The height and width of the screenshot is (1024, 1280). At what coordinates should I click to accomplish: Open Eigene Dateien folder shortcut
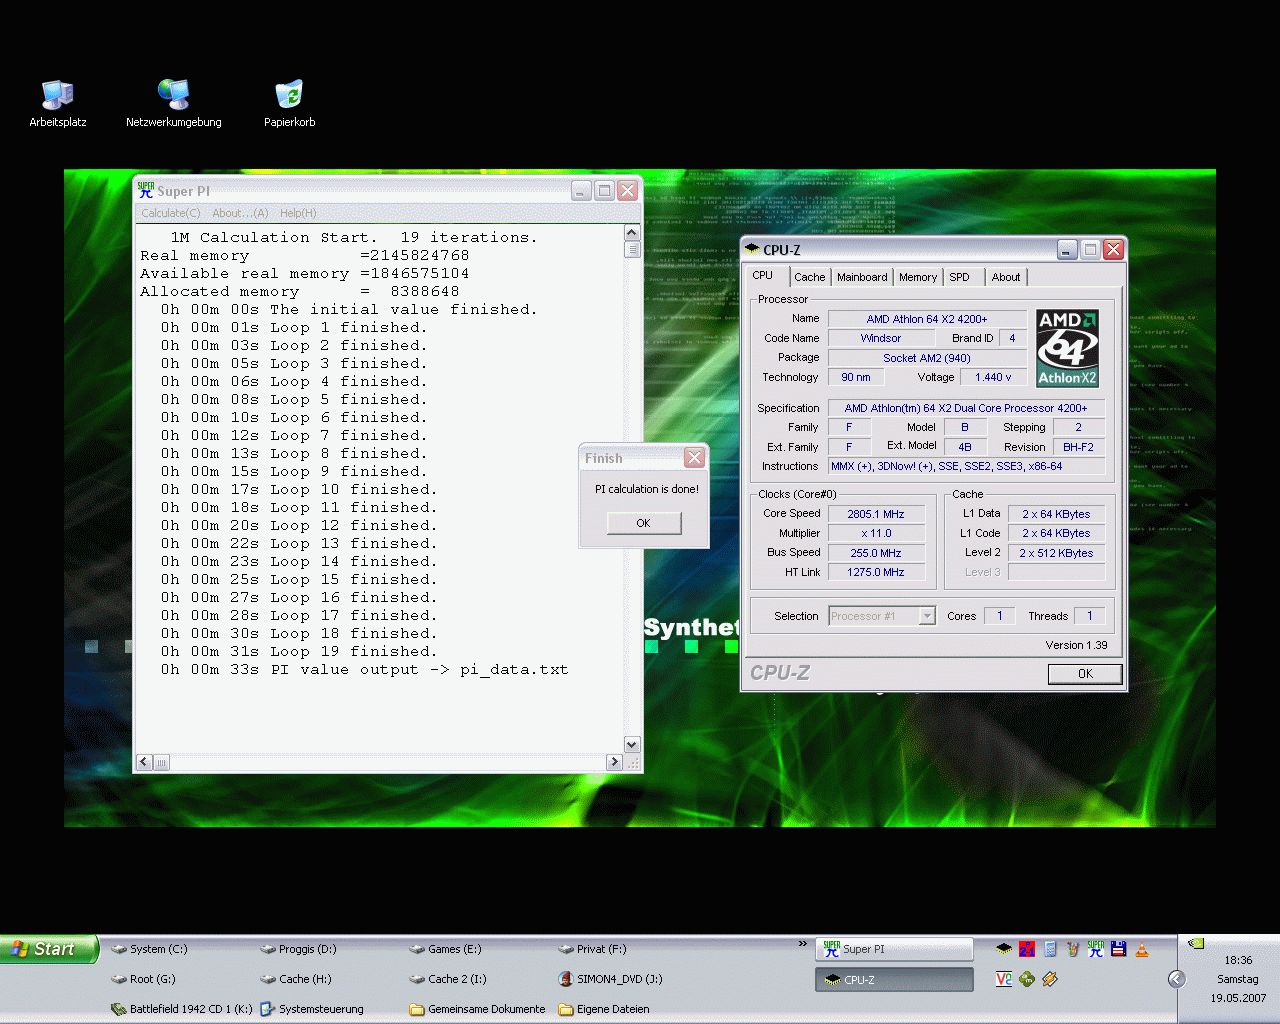click(604, 1009)
